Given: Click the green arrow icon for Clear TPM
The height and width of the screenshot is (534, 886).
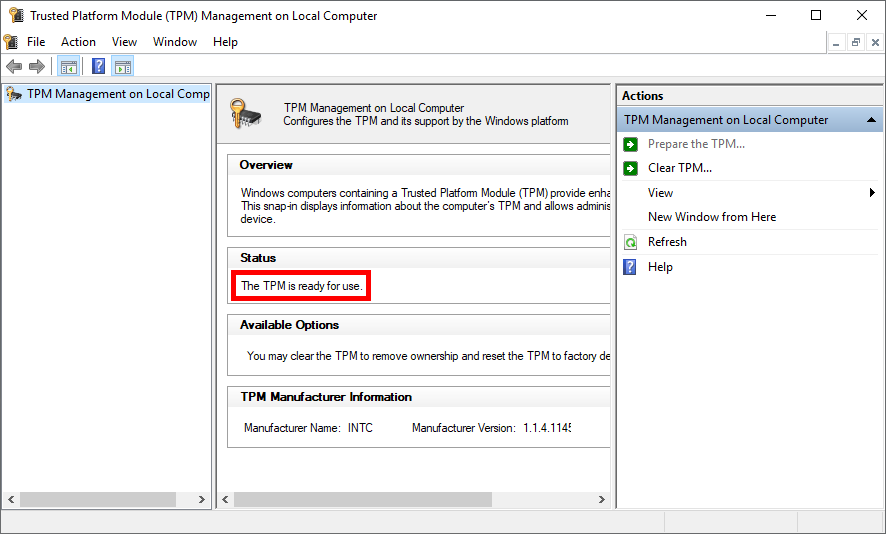Looking at the screenshot, I should (x=631, y=168).
